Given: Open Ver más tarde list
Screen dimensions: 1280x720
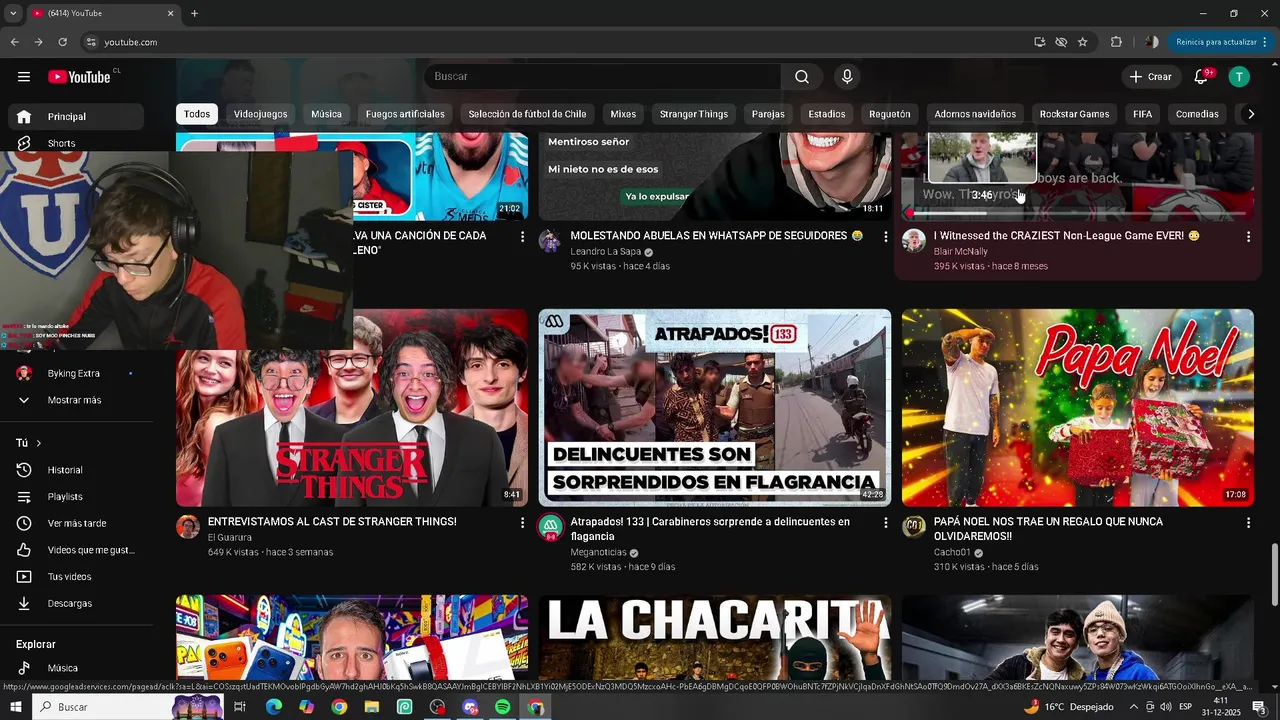Looking at the screenshot, I should coord(77,524).
